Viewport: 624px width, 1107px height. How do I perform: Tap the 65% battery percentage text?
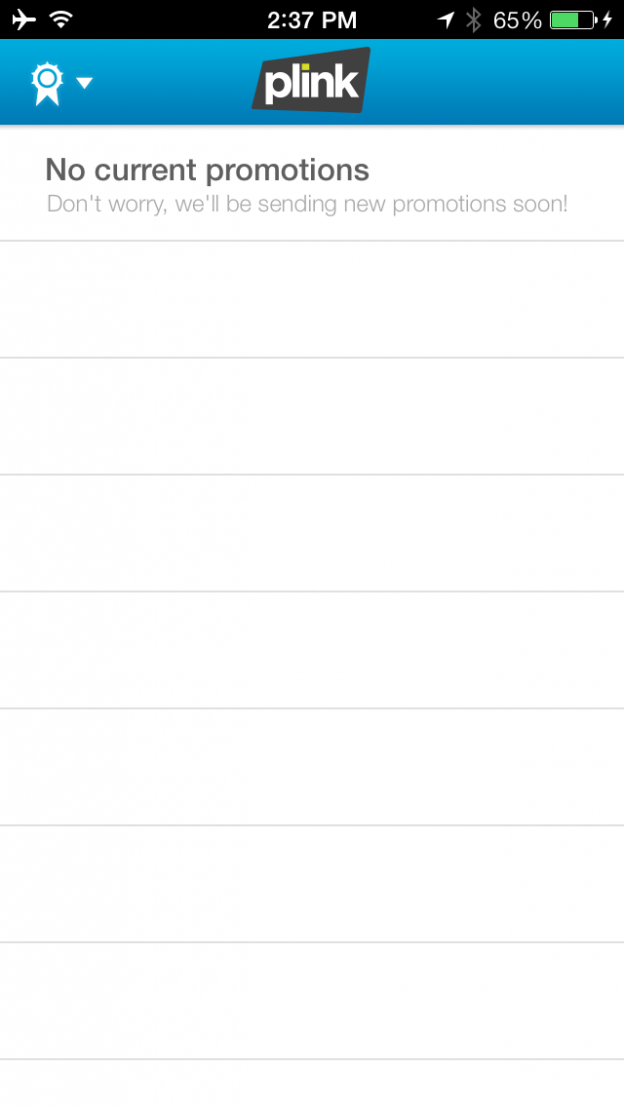coord(517,19)
